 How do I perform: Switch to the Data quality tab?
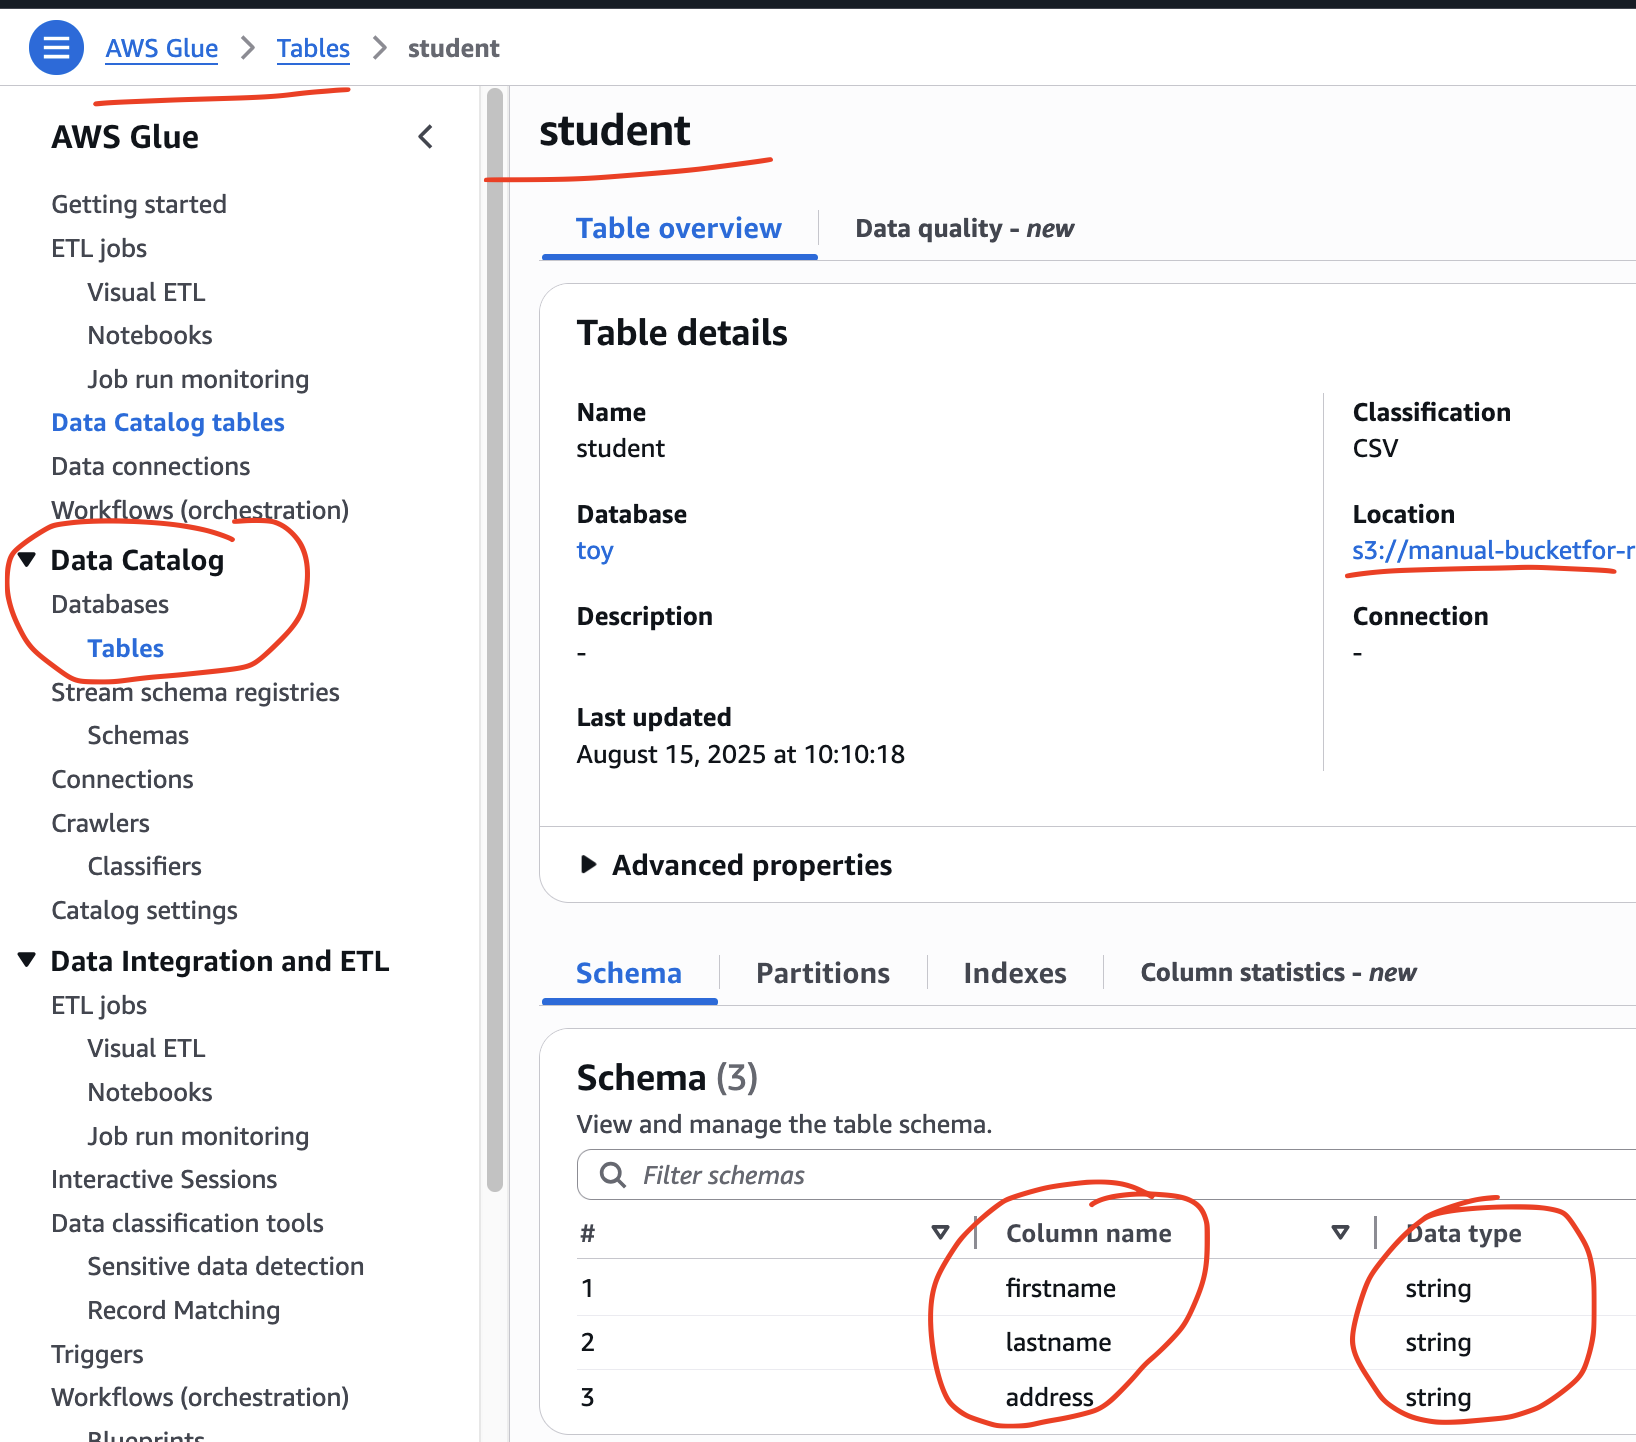click(x=964, y=229)
